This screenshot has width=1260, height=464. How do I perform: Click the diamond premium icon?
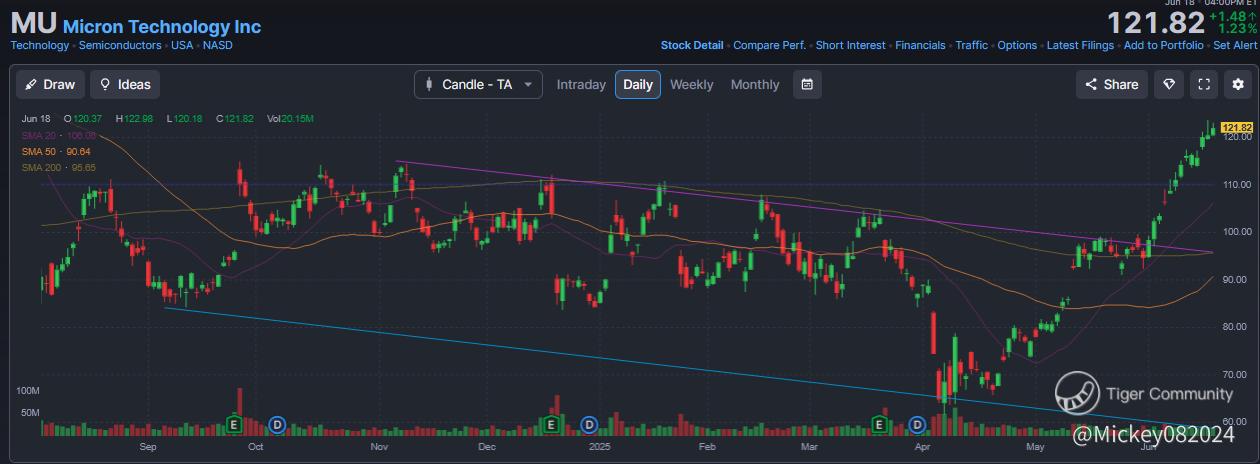pyautogui.click(x=1168, y=84)
